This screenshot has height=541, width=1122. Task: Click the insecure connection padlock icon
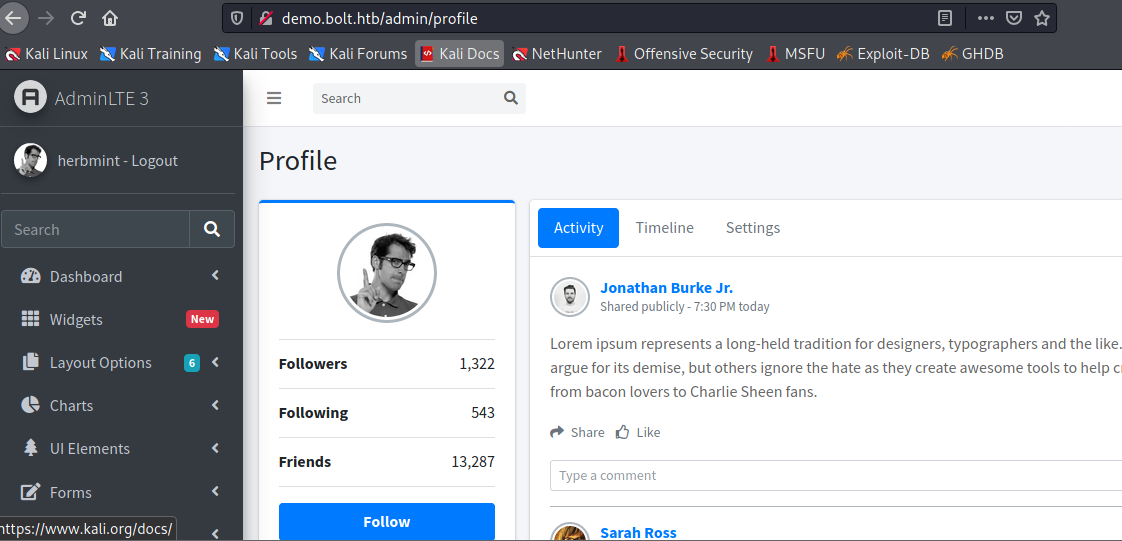265,19
